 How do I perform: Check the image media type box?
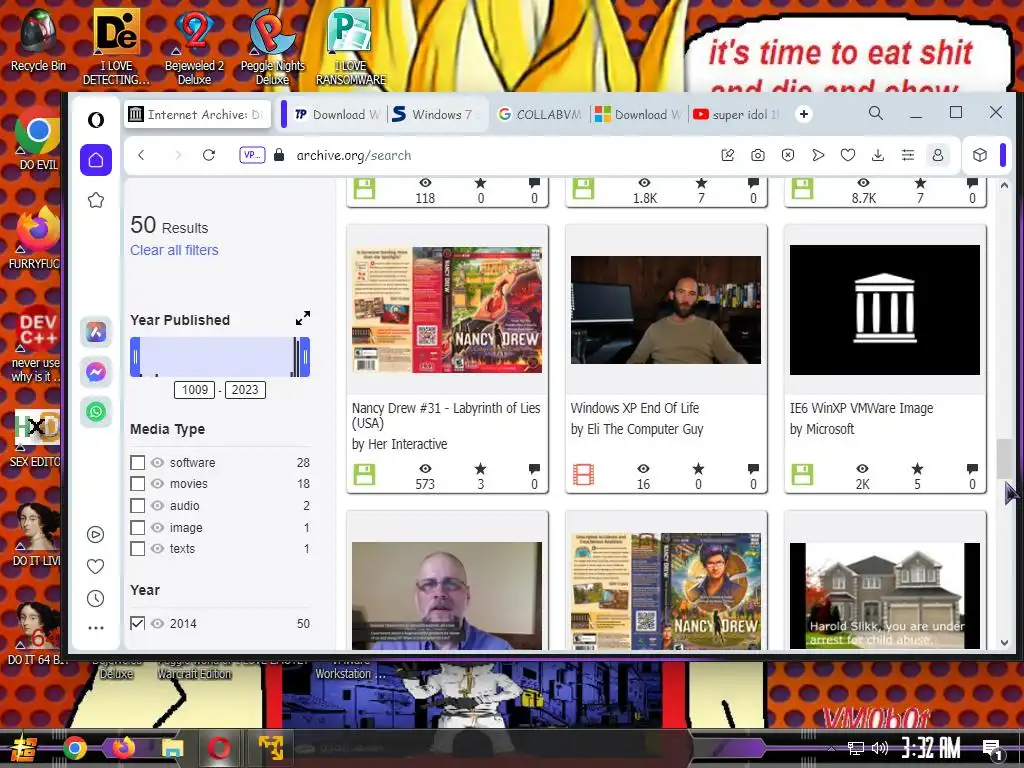(137, 527)
